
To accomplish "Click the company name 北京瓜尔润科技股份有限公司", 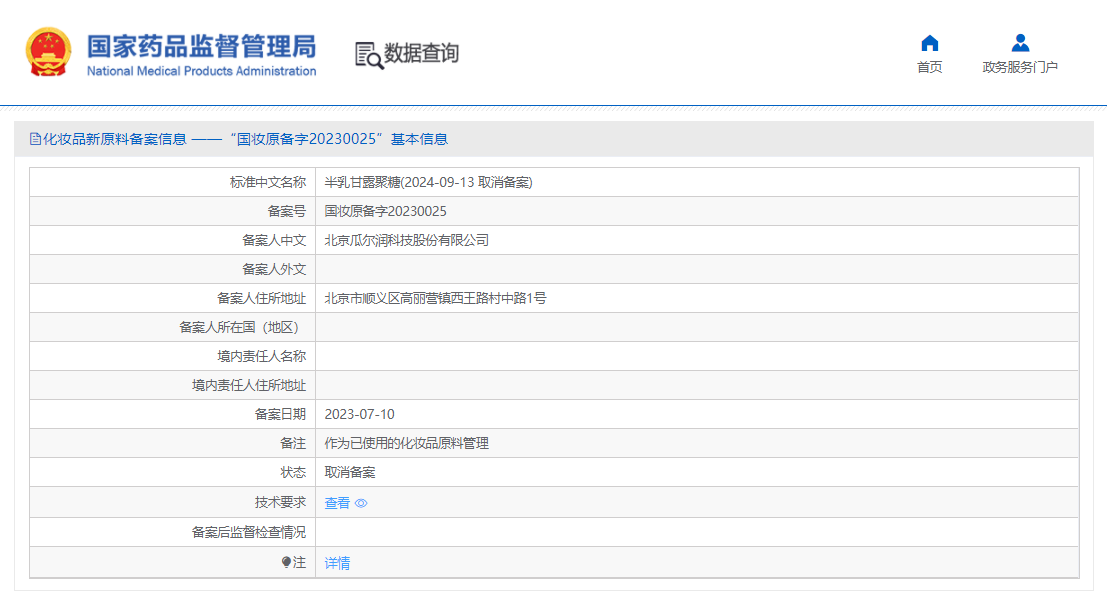I will tap(406, 240).
